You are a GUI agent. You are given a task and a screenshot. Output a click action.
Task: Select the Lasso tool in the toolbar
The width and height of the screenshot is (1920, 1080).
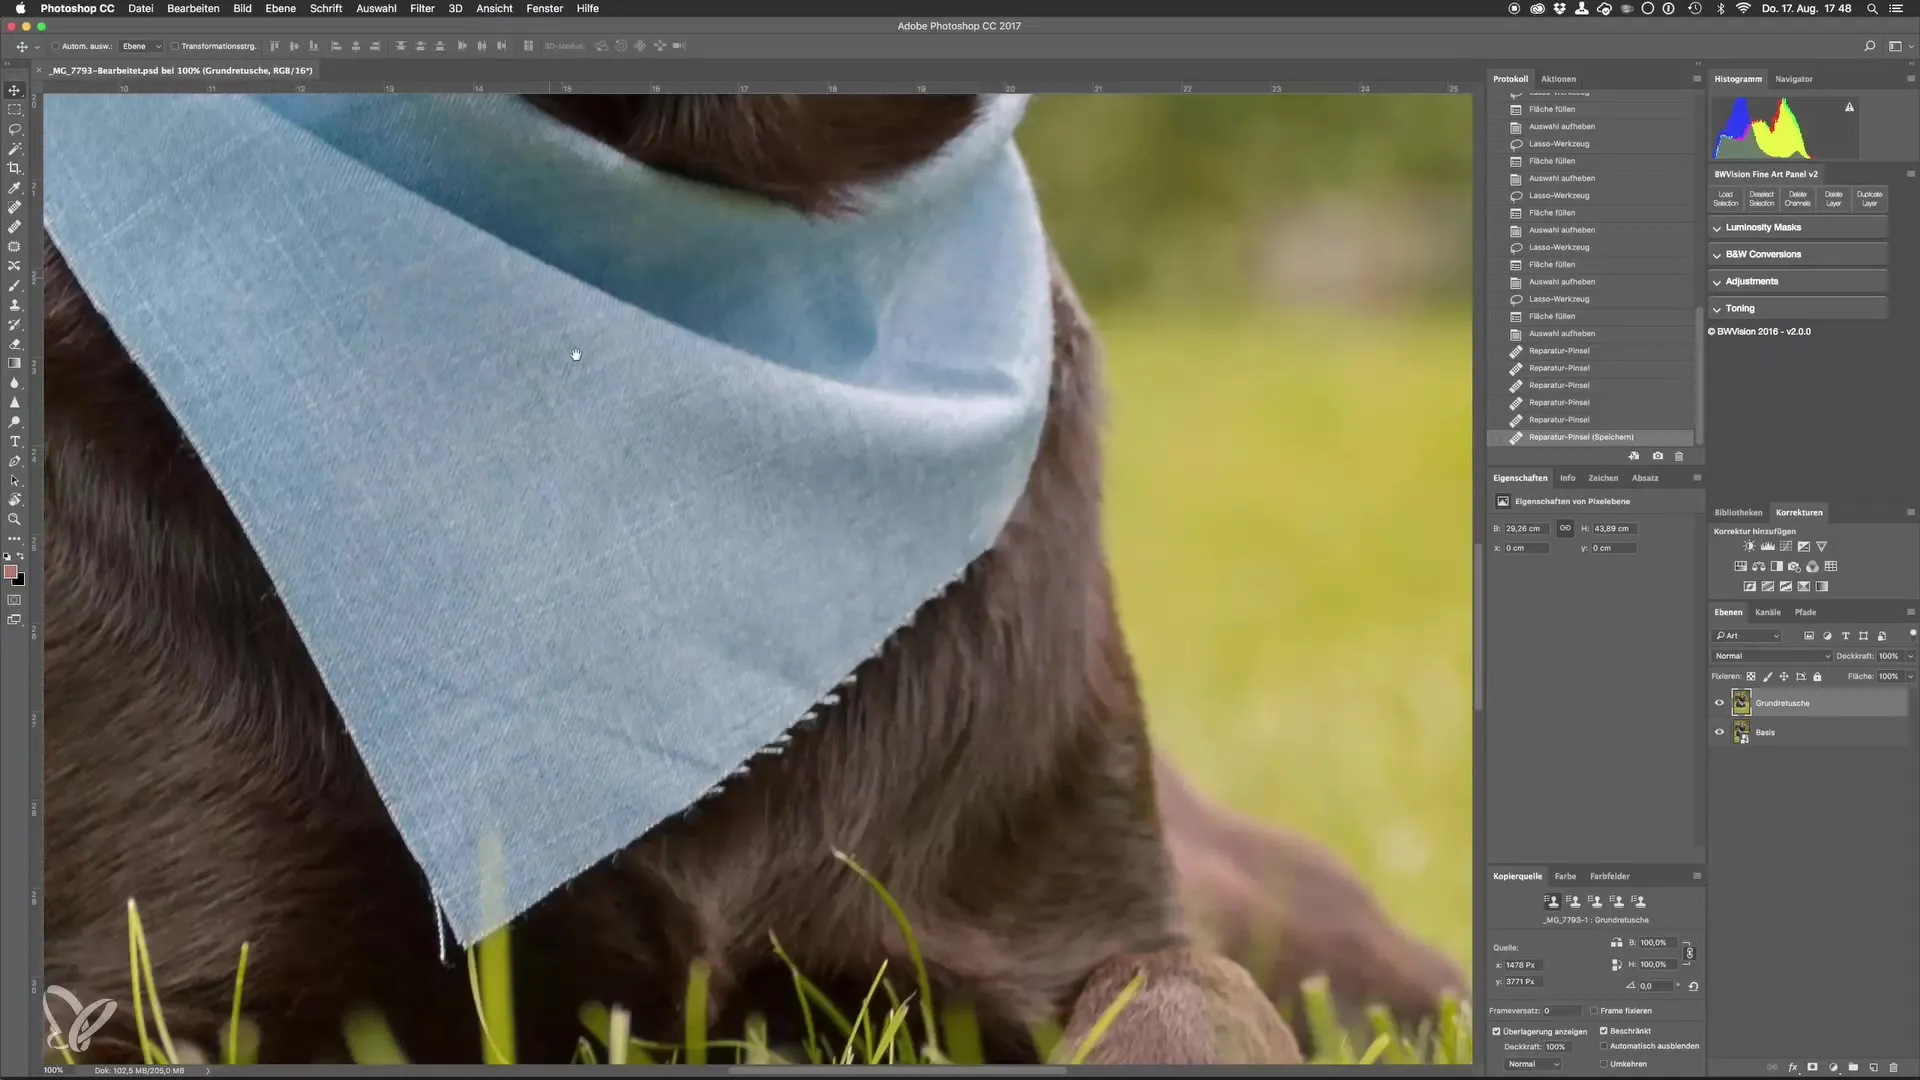[14, 129]
